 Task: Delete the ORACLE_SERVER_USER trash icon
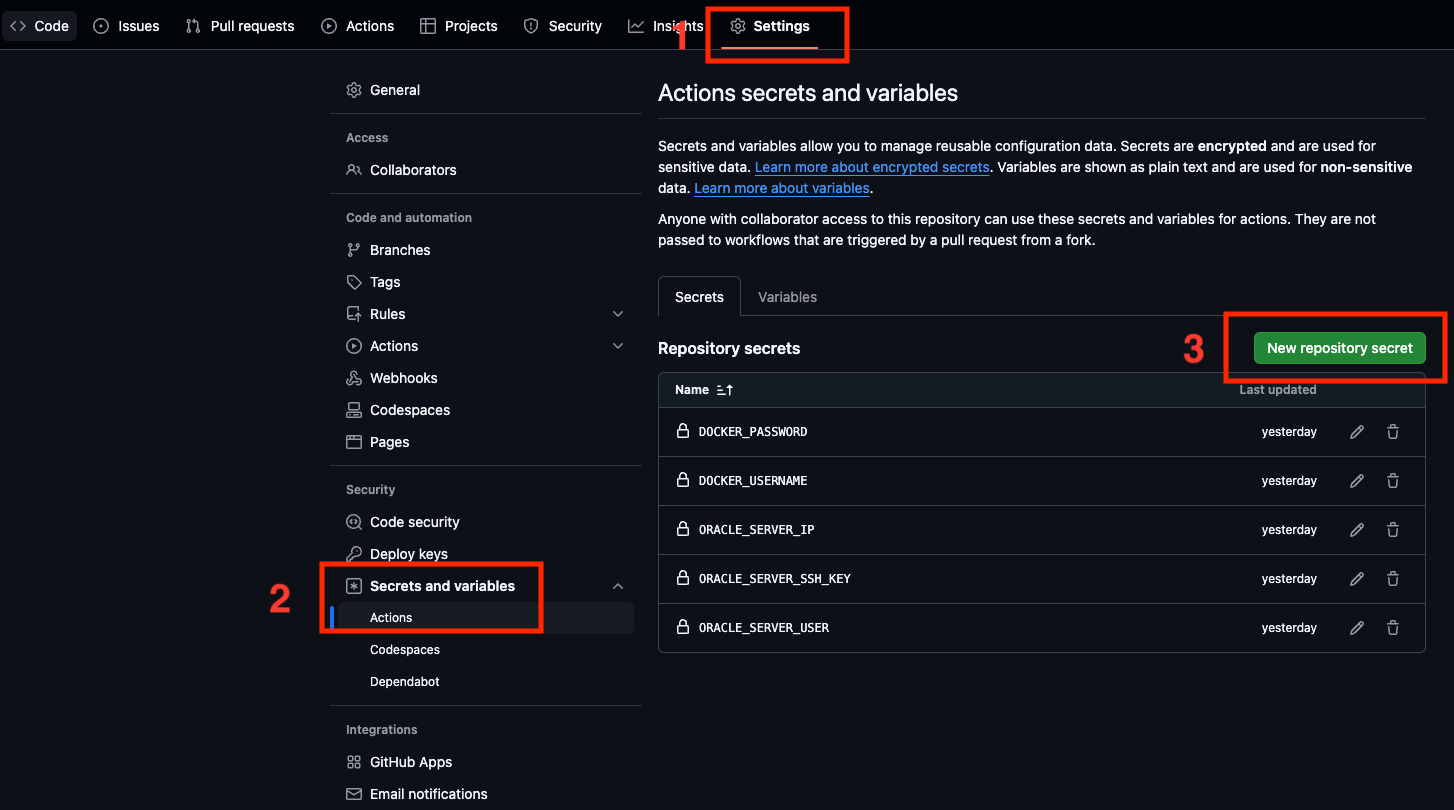(1393, 628)
